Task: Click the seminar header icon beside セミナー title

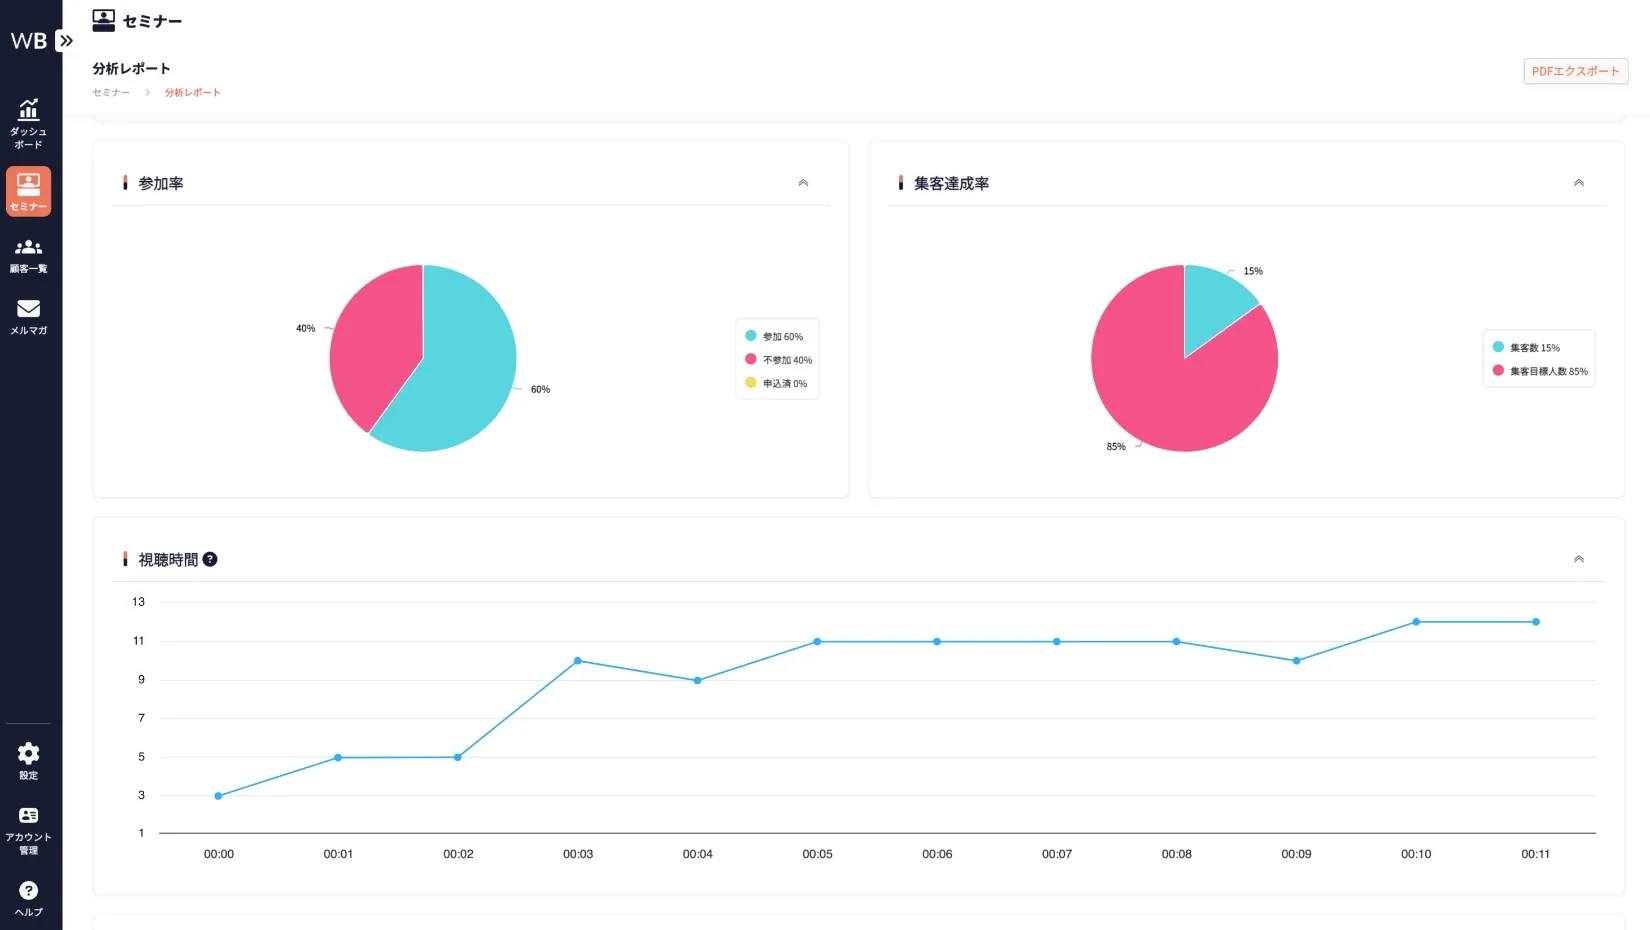Action: click(103, 20)
